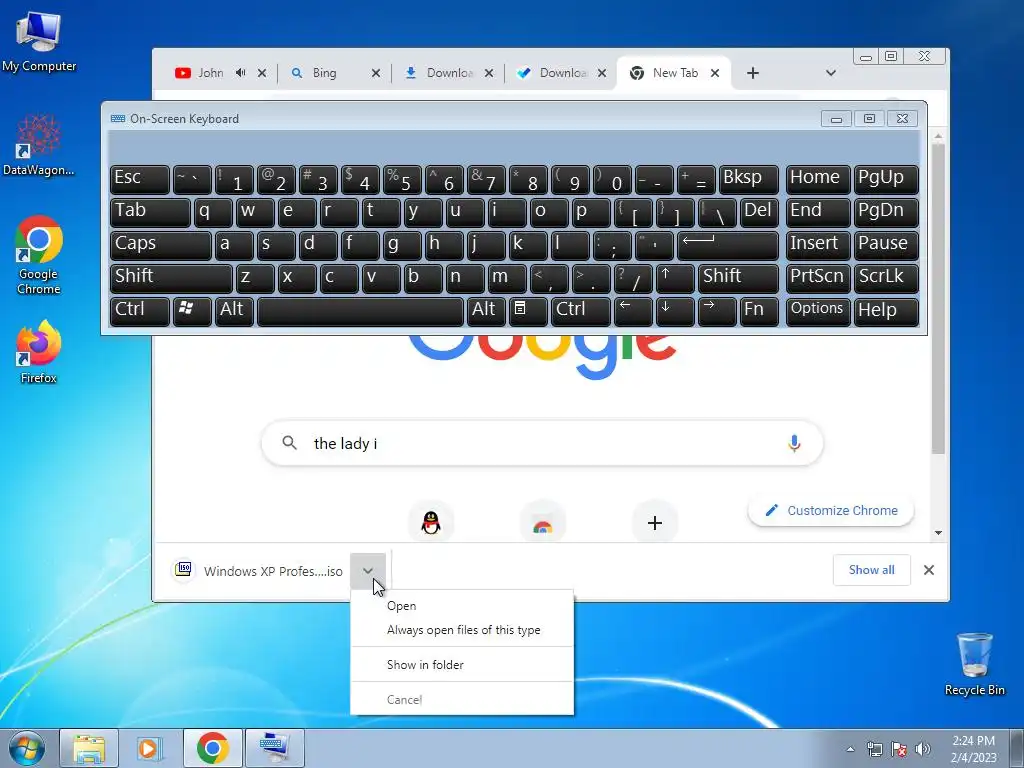Tap the Enter key on the On-Screen Keyboard

(x=728, y=246)
